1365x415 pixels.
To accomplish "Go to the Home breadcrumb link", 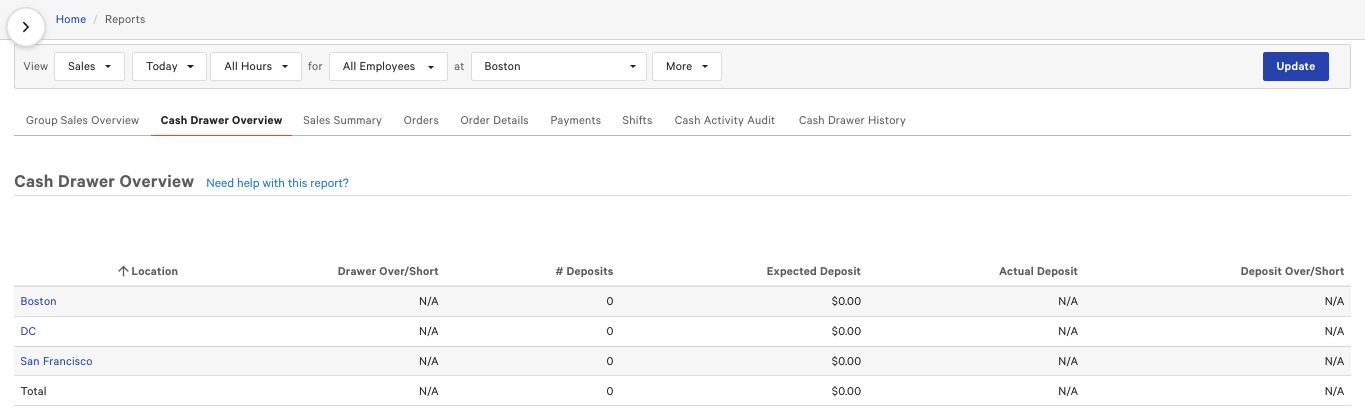I will [71, 19].
